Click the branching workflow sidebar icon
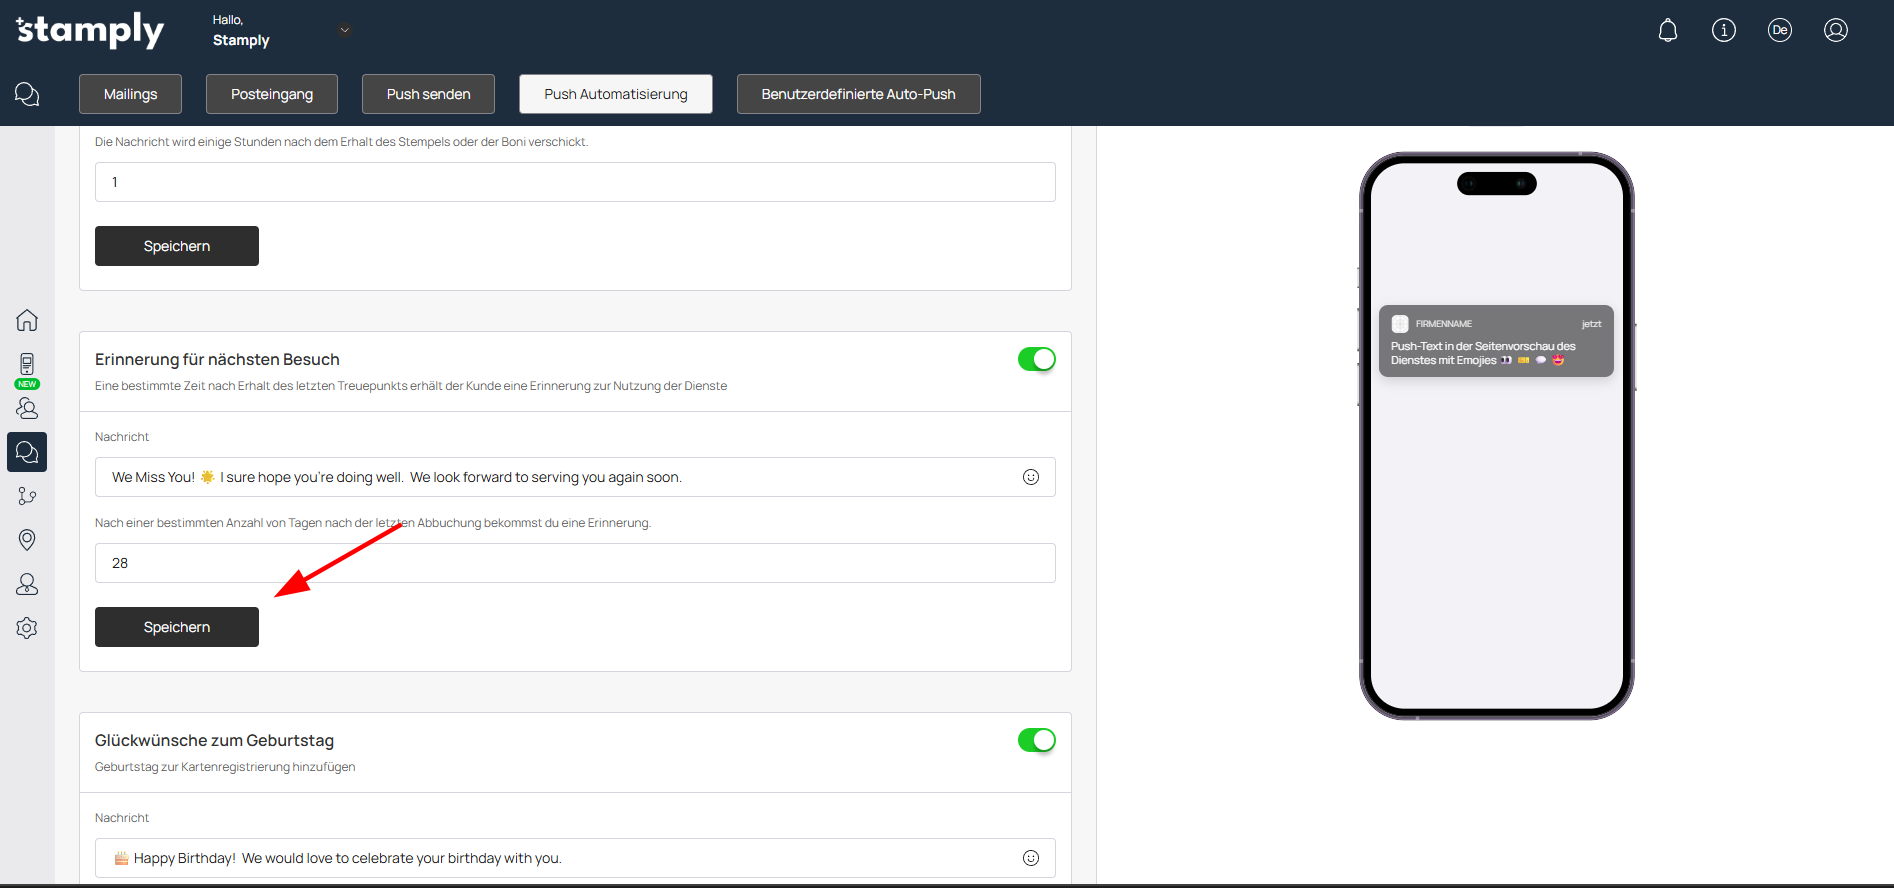This screenshot has width=1894, height=888. coord(27,496)
